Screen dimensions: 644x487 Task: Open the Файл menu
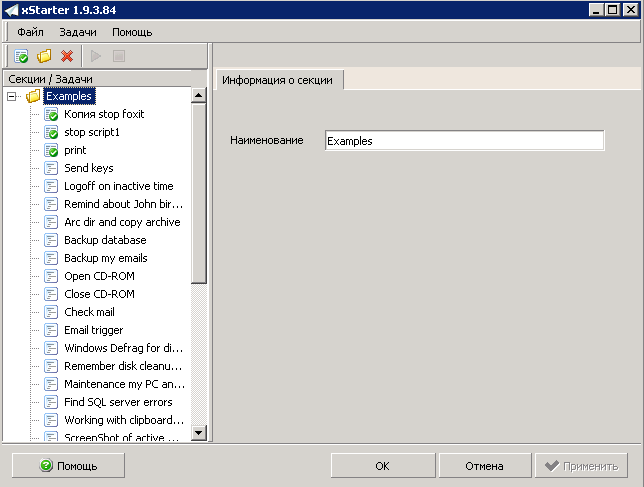tap(30, 32)
